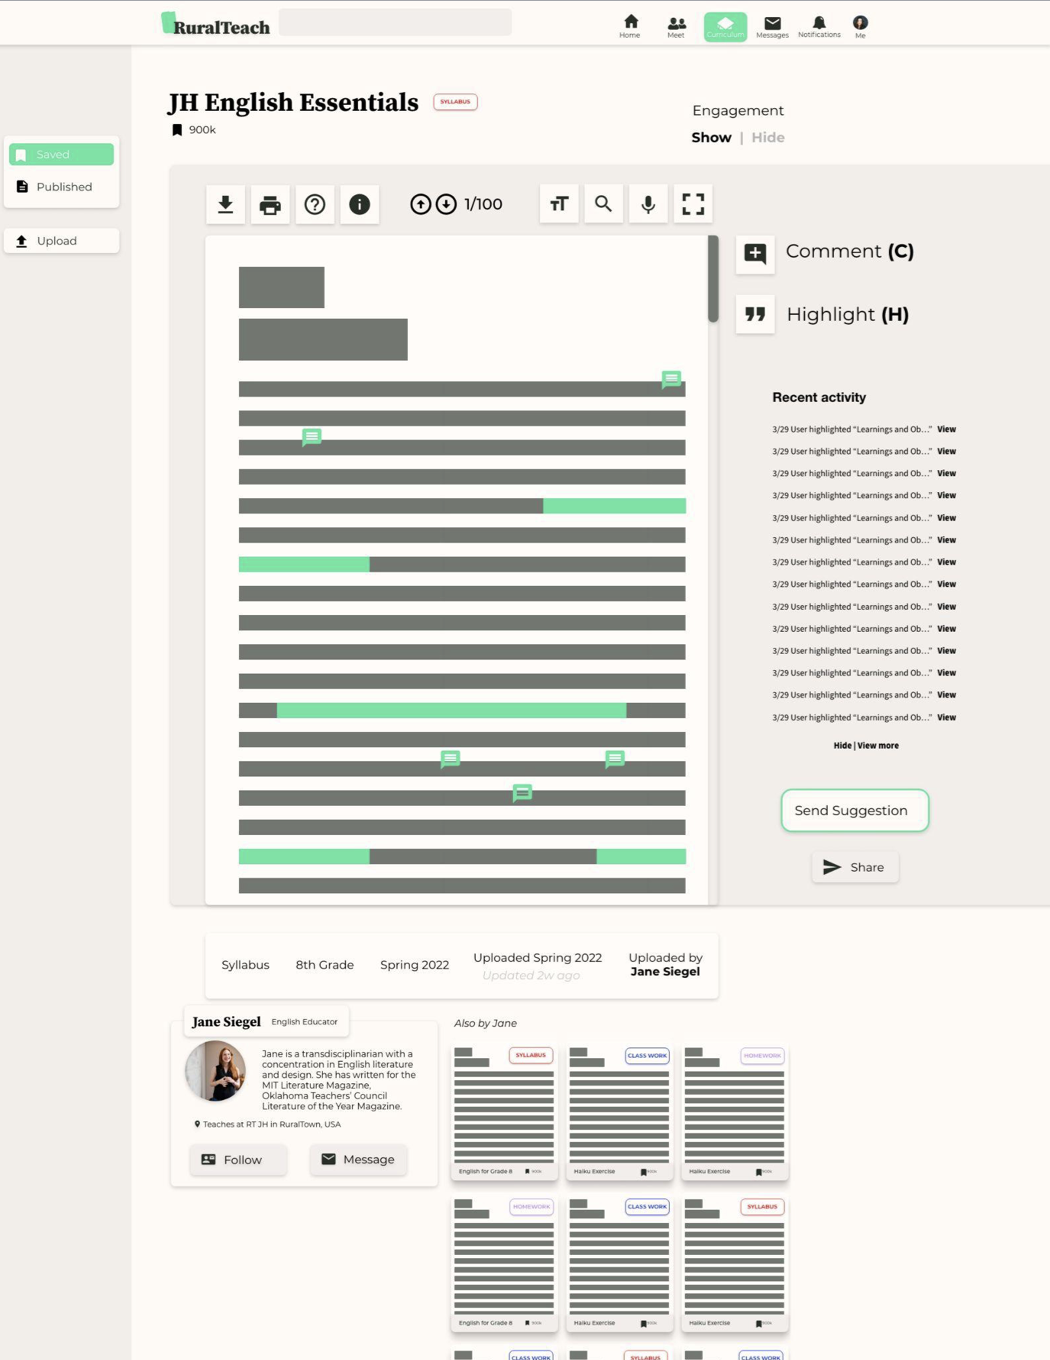Click Jane Siegel's profile photo
Screen dimensions: 1050x1360
point(215,1071)
